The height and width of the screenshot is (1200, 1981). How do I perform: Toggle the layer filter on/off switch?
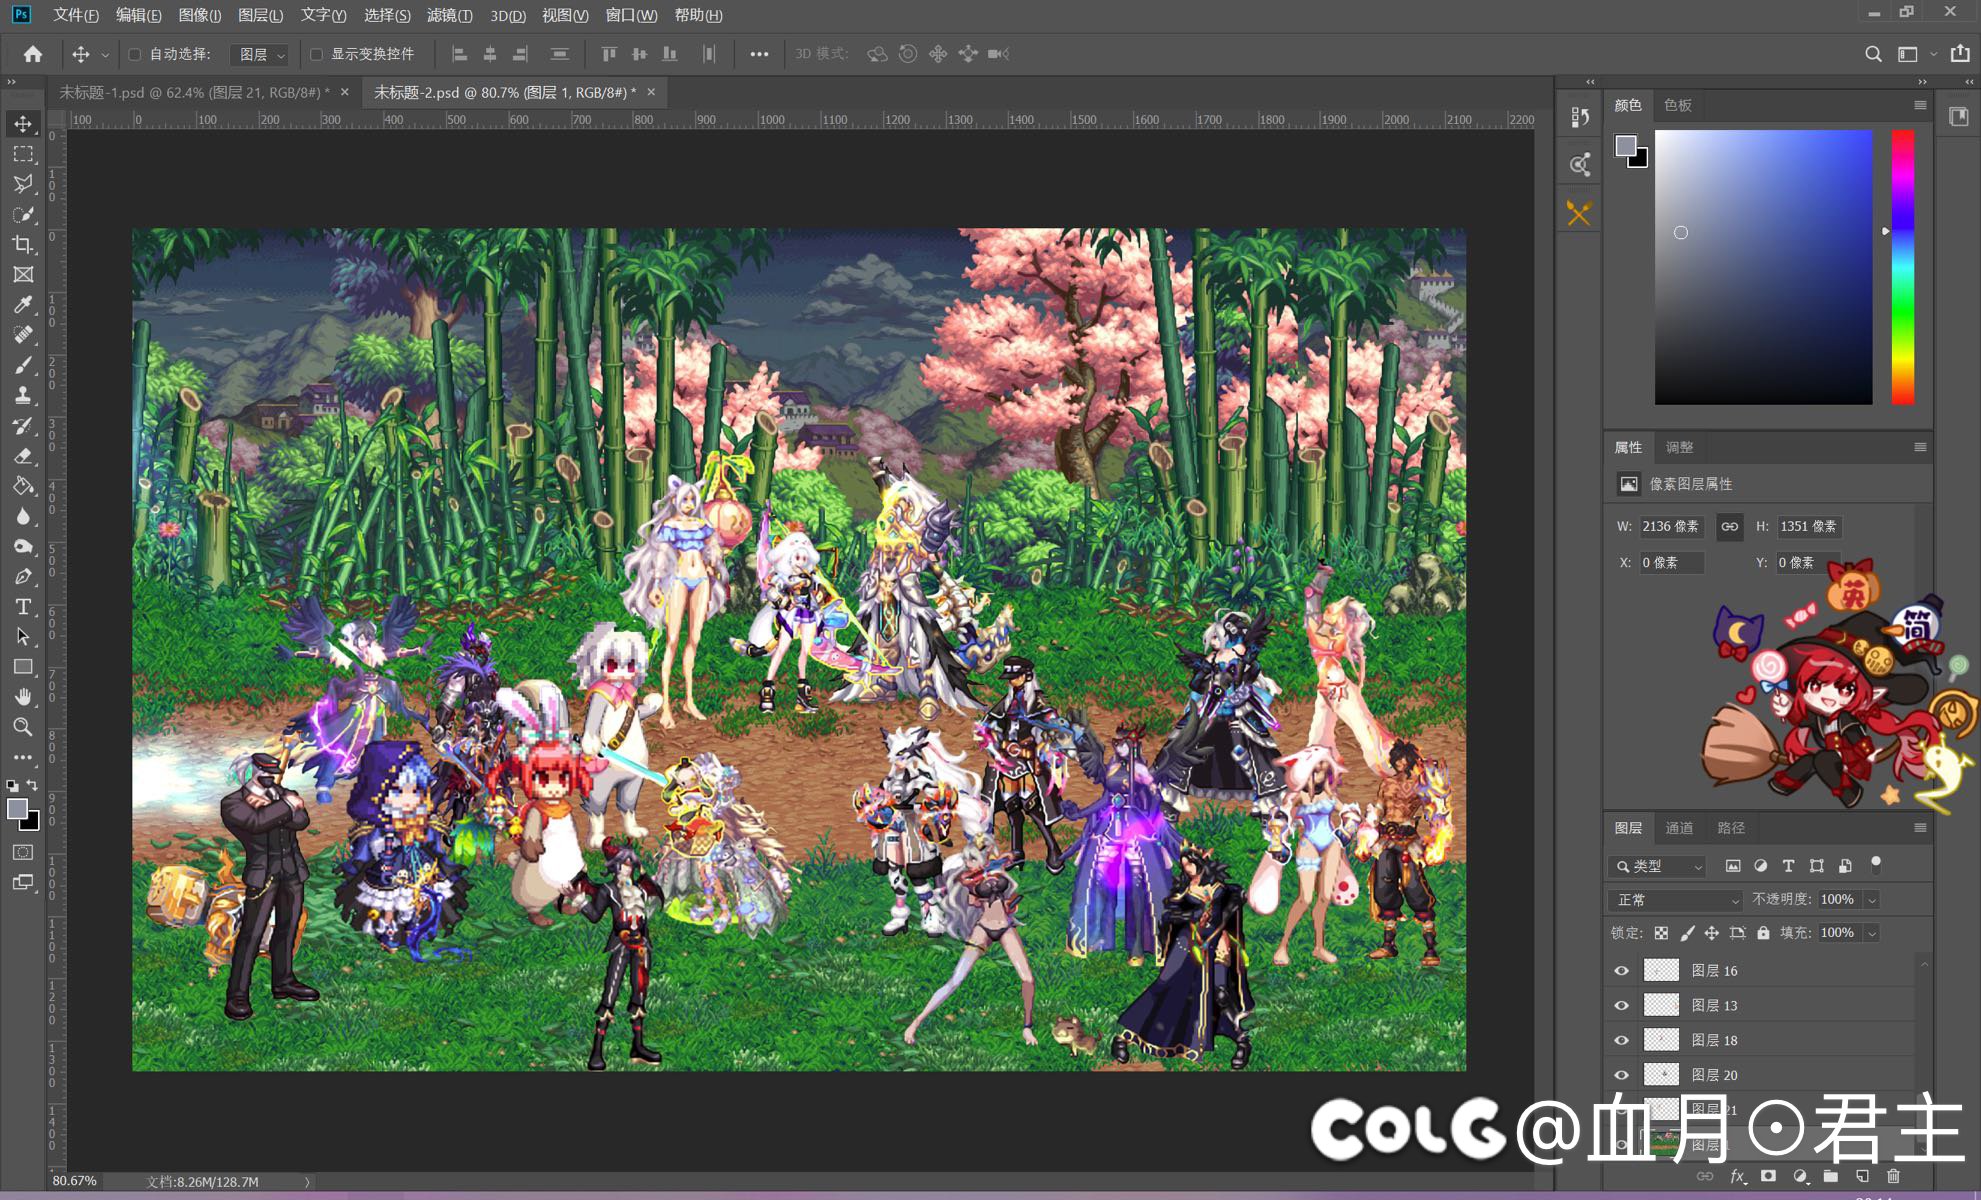click(1876, 863)
